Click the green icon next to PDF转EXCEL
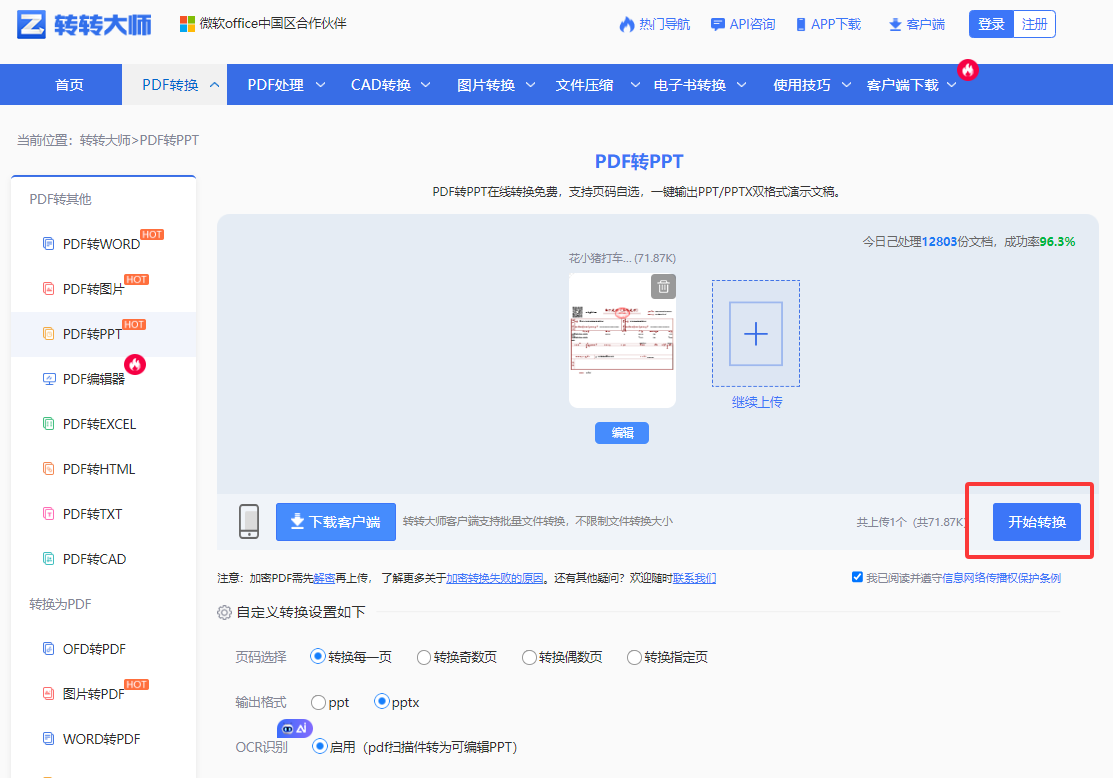 (x=48, y=424)
